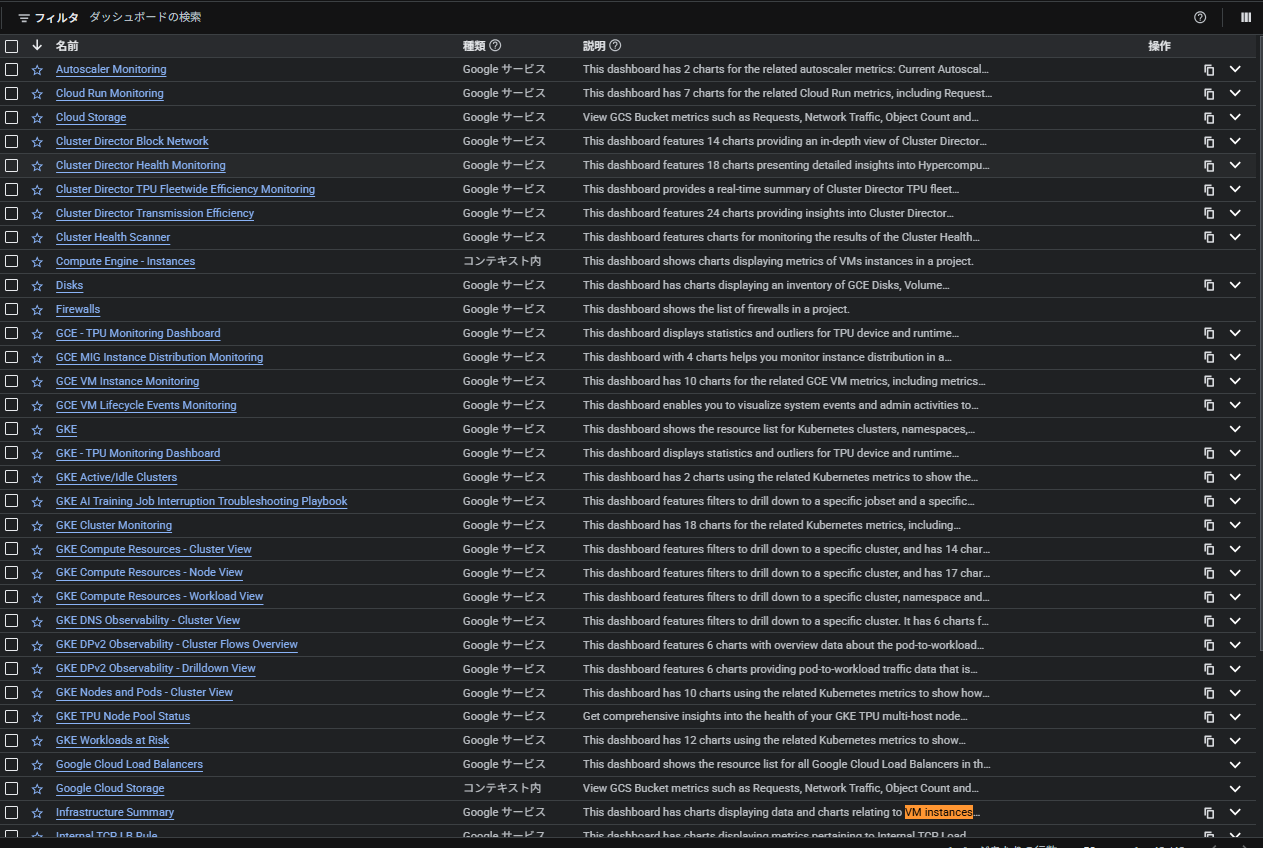Copy the Infrastructure Summary dashboard
Screen dimensions: 1263x848
1209,813
